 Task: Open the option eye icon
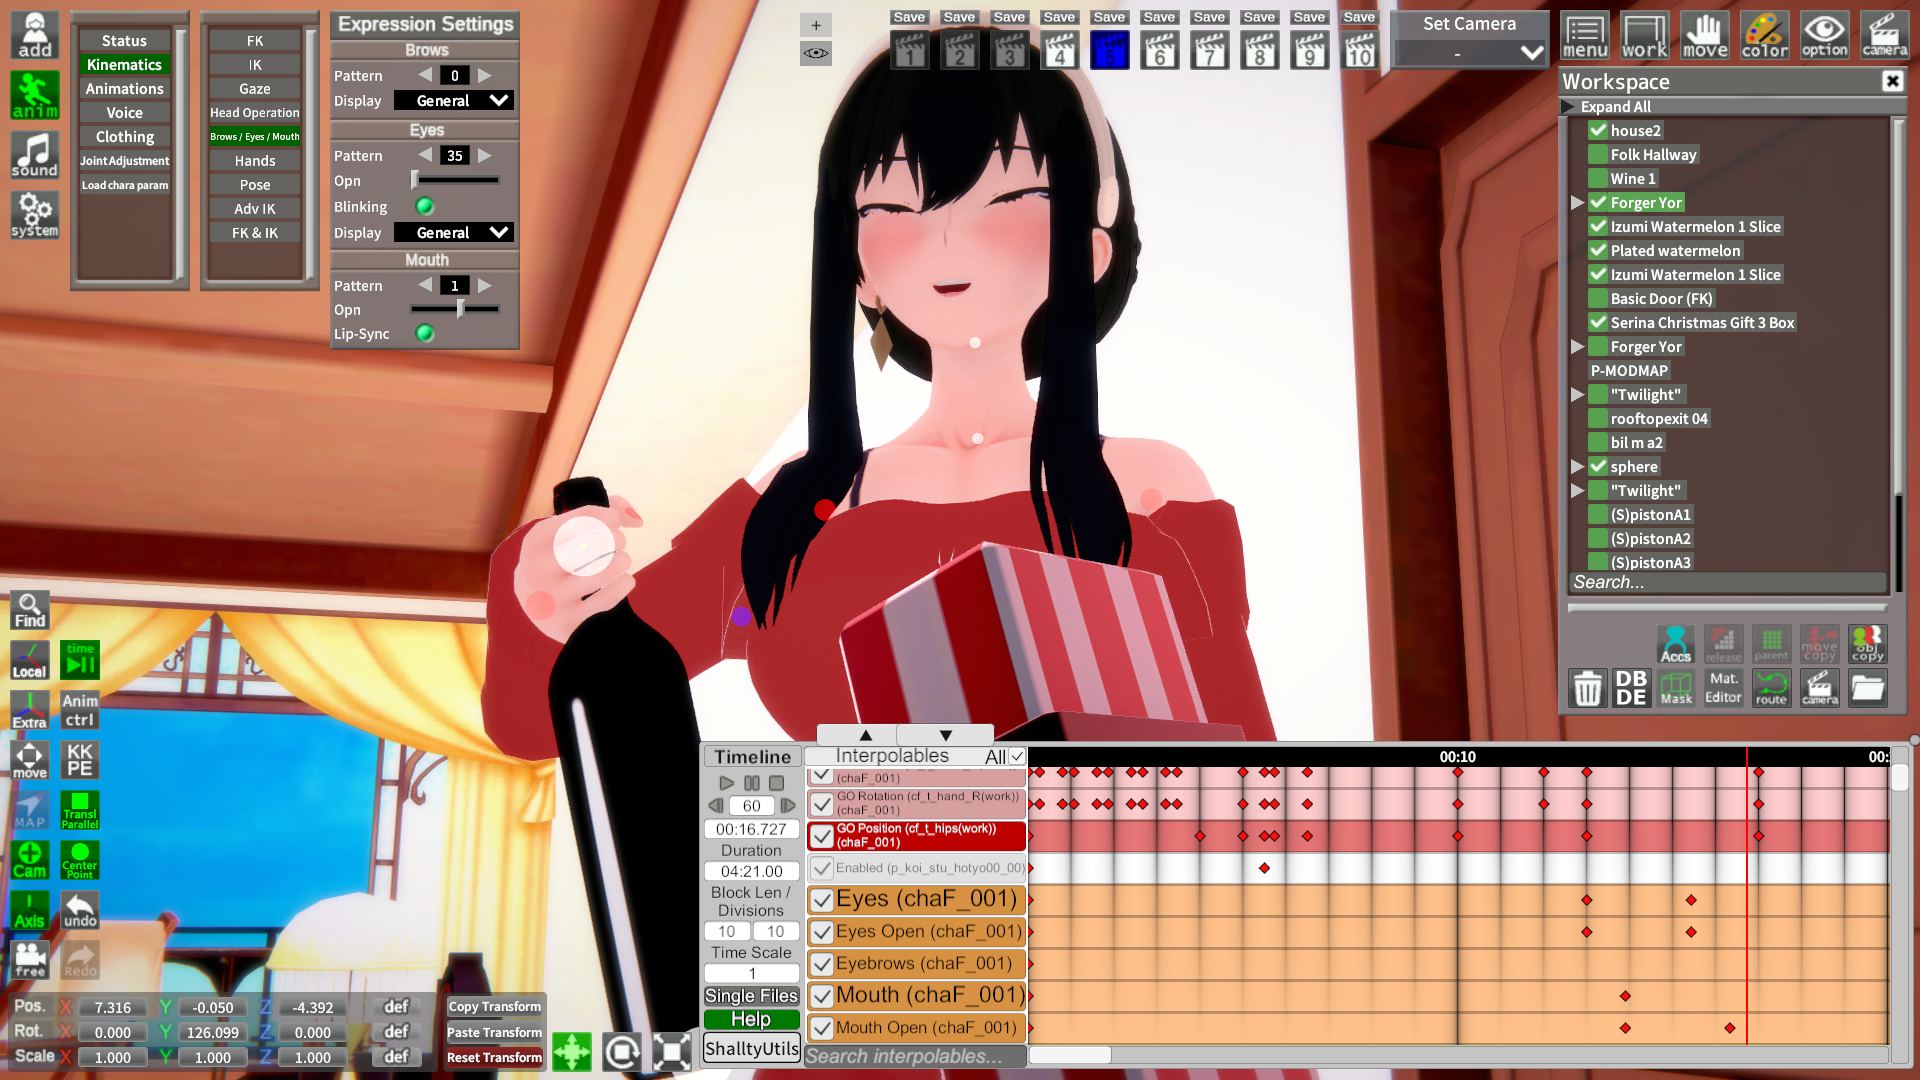[x=1825, y=36]
